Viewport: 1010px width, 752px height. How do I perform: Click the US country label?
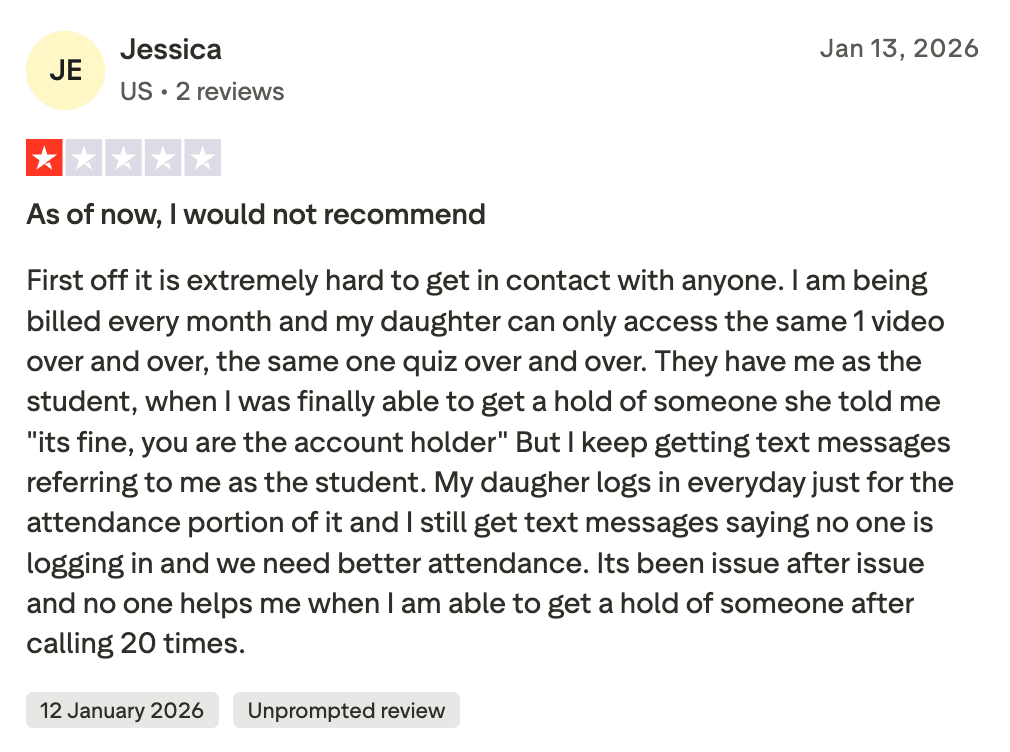(x=136, y=92)
